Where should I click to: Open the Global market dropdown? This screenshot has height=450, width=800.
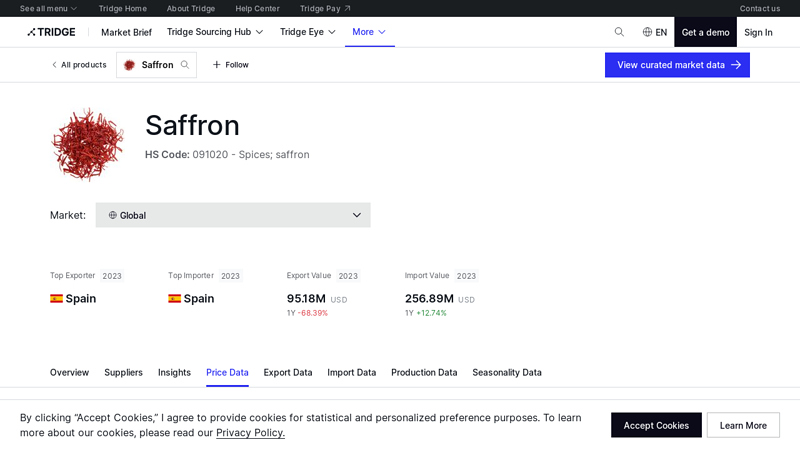click(233, 215)
